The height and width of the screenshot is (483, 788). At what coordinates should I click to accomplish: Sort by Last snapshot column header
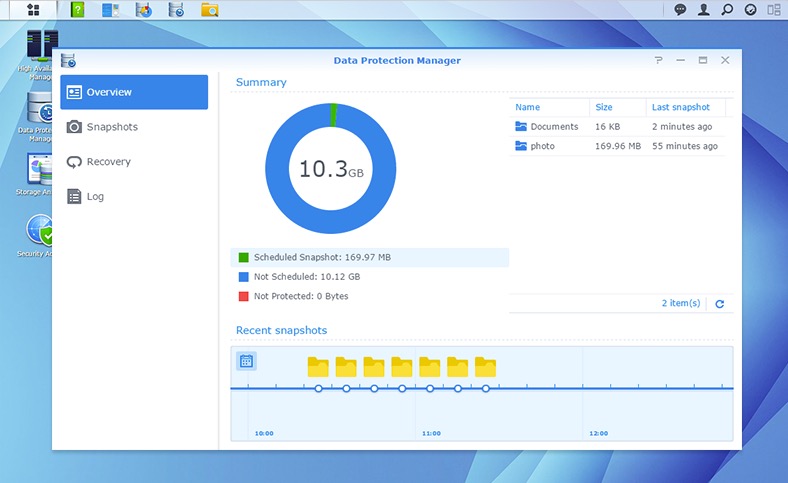686,107
